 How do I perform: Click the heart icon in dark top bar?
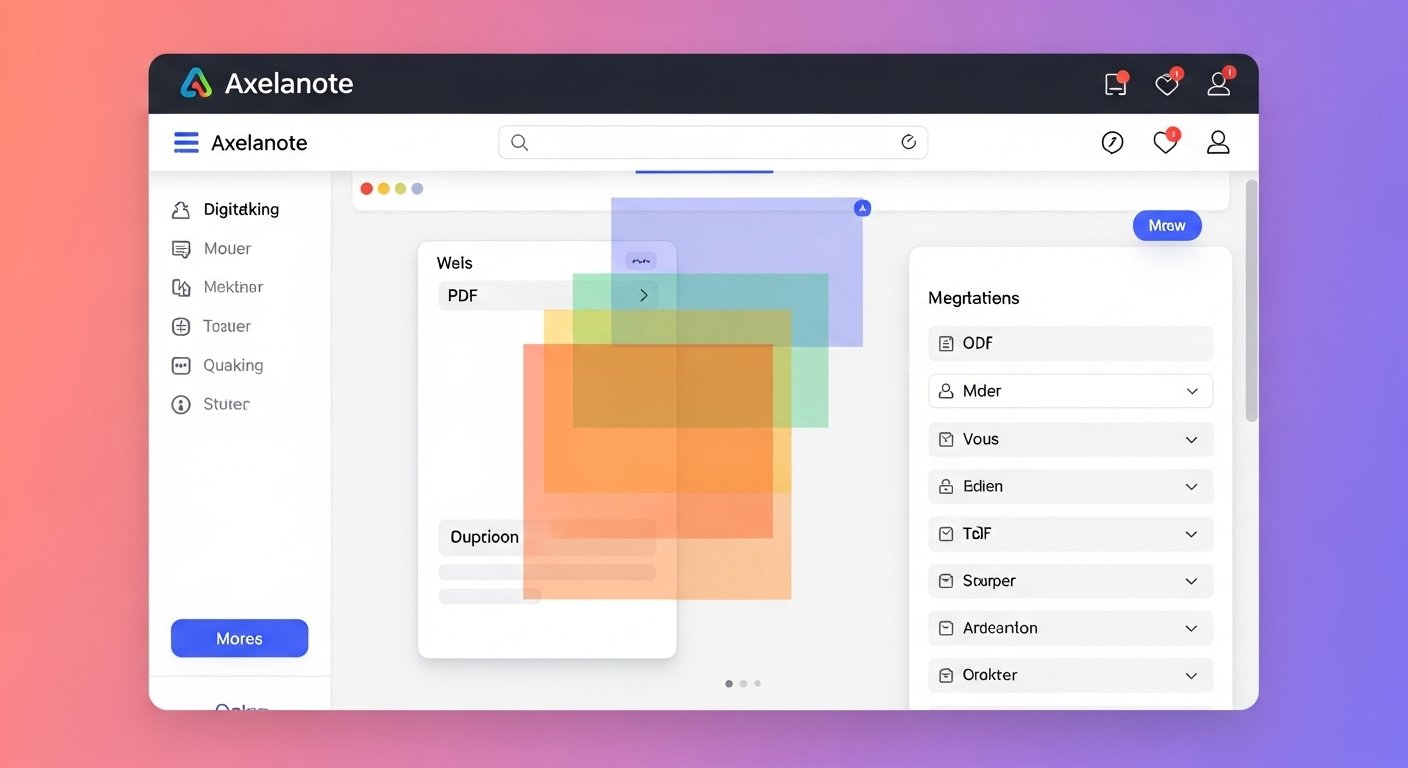(x=1166, y=85)
